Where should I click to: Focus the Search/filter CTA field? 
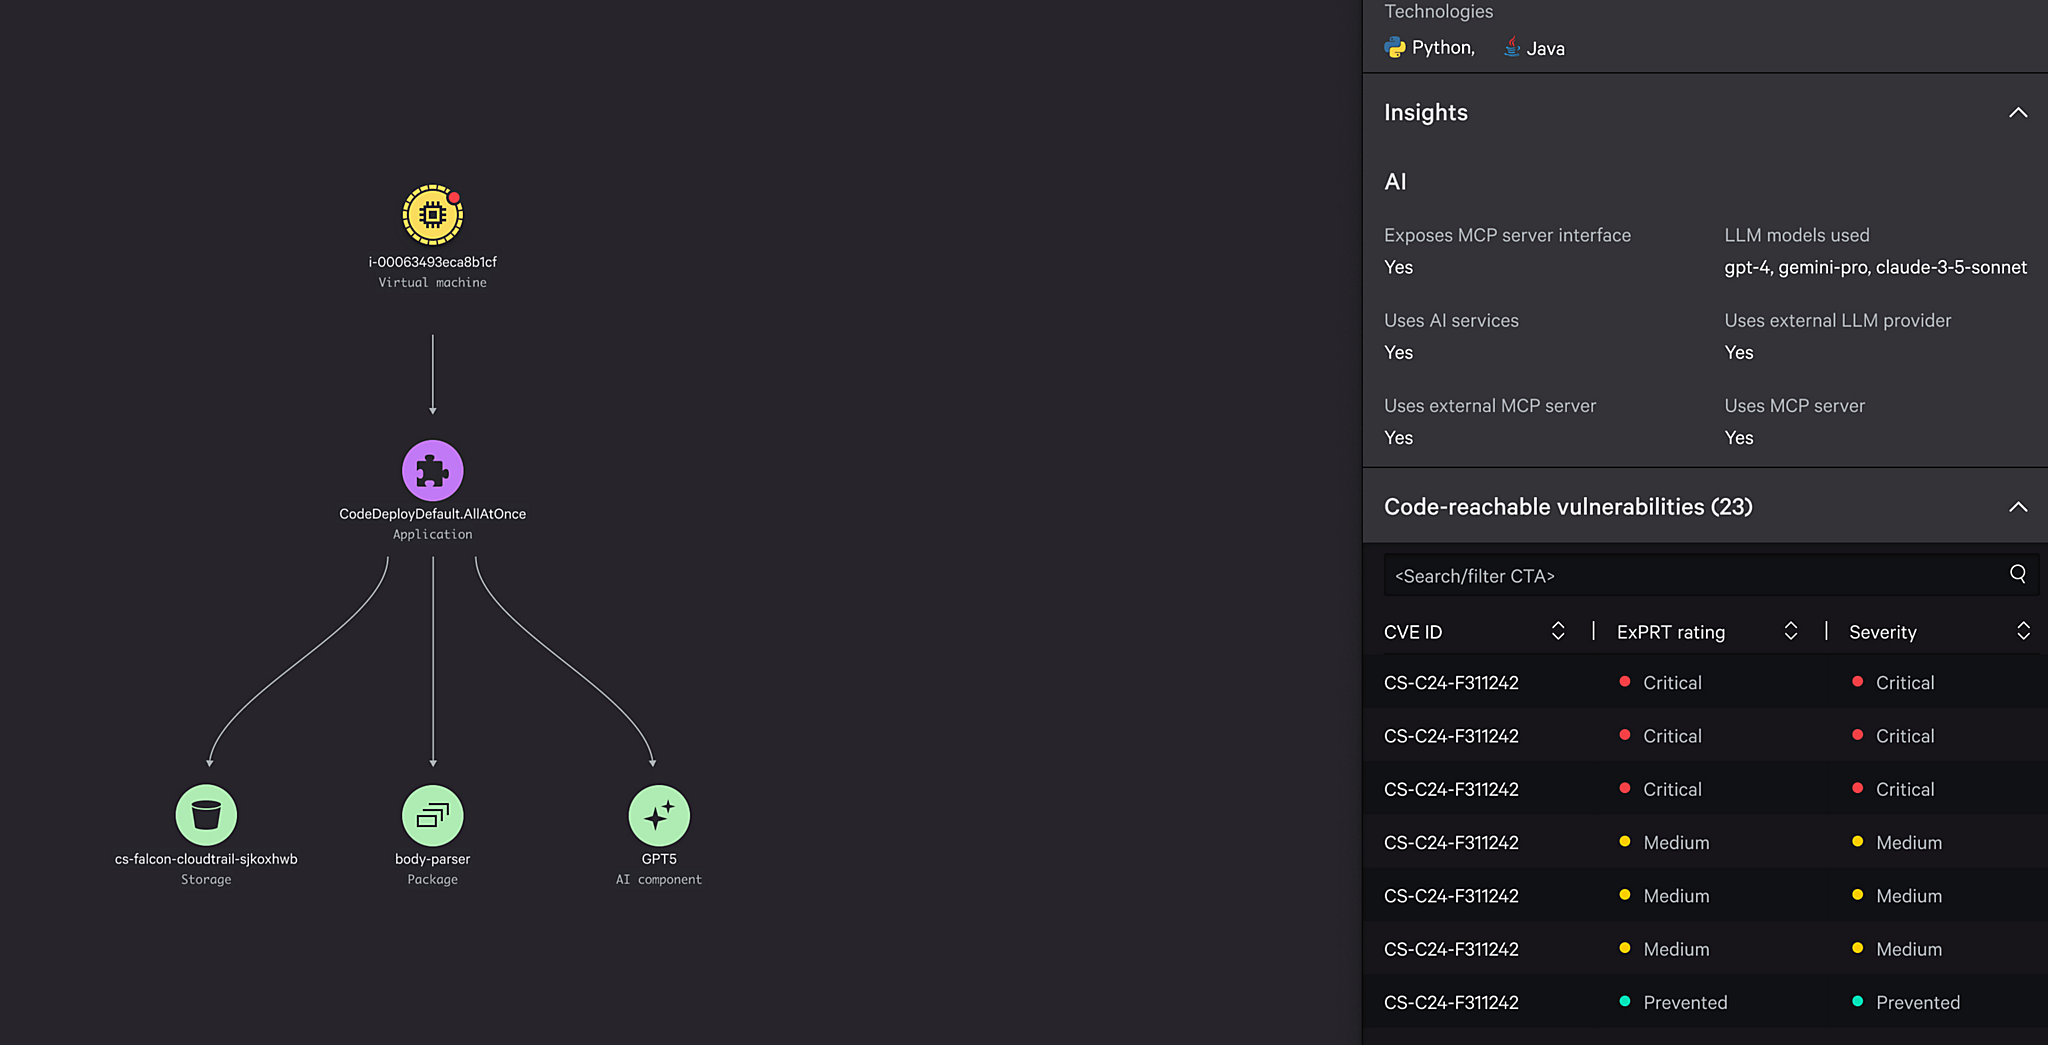[1690, 576]
